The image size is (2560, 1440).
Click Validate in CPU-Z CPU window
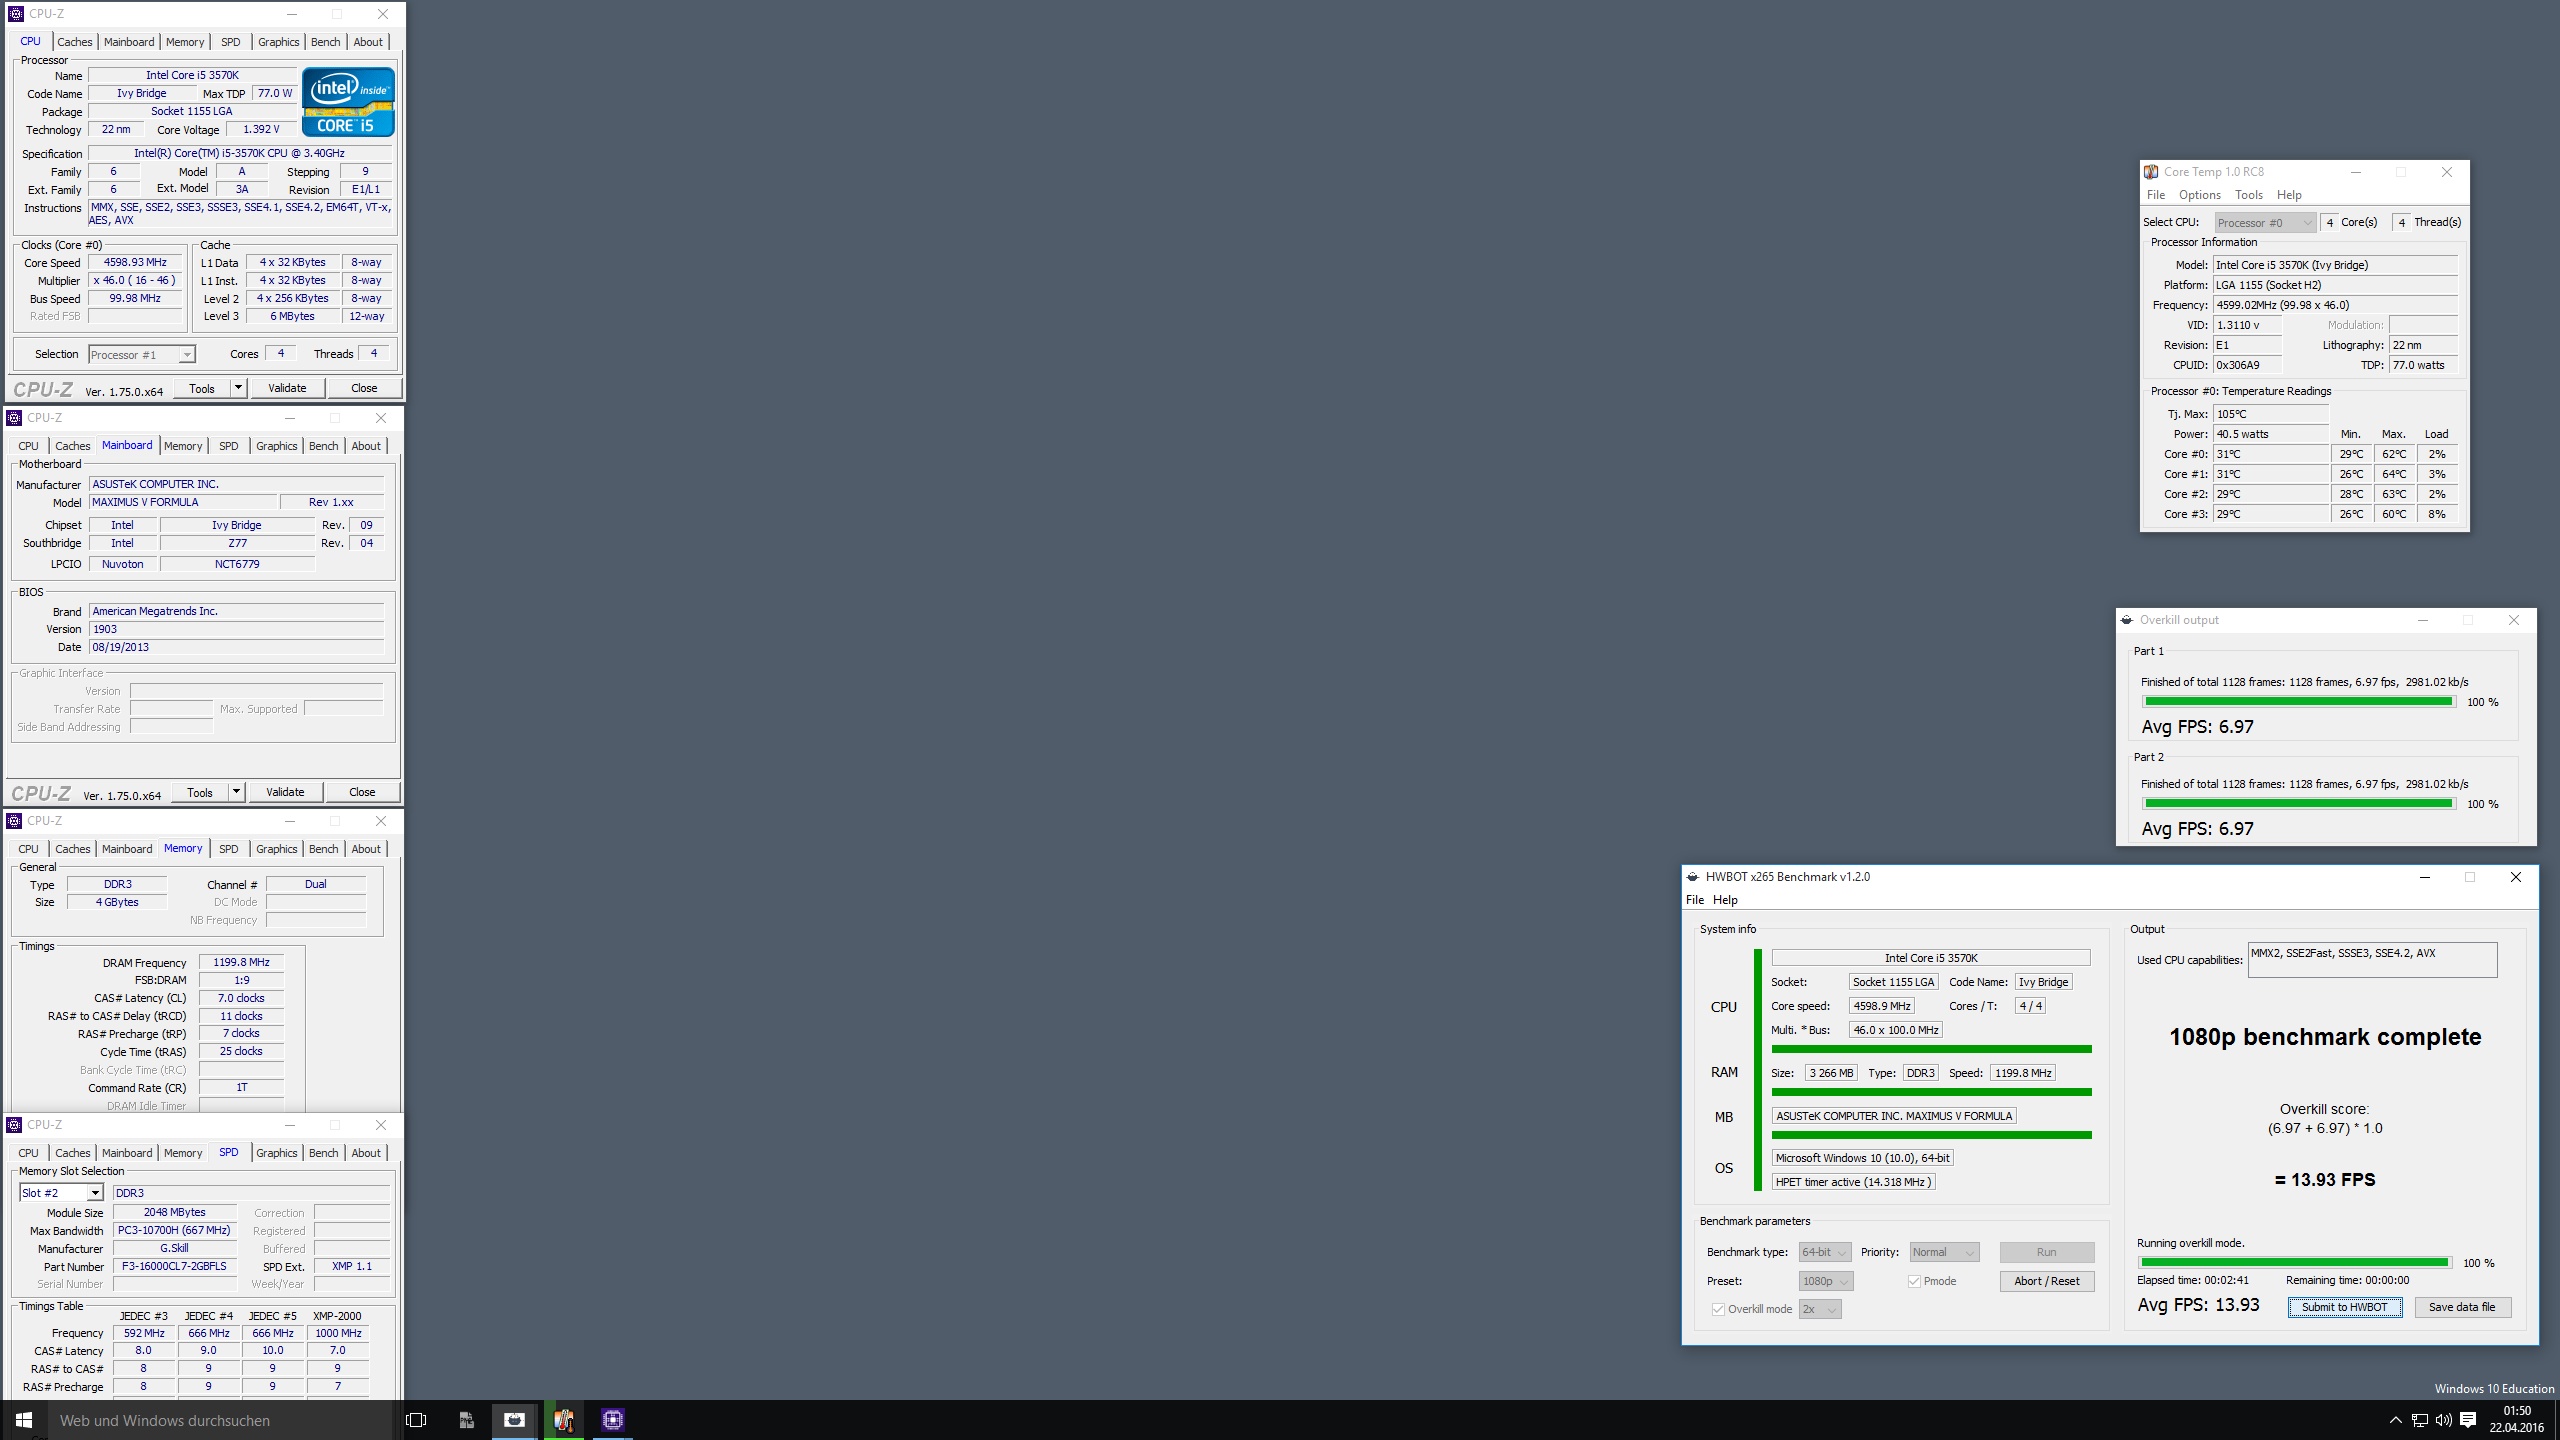[287, 388]
